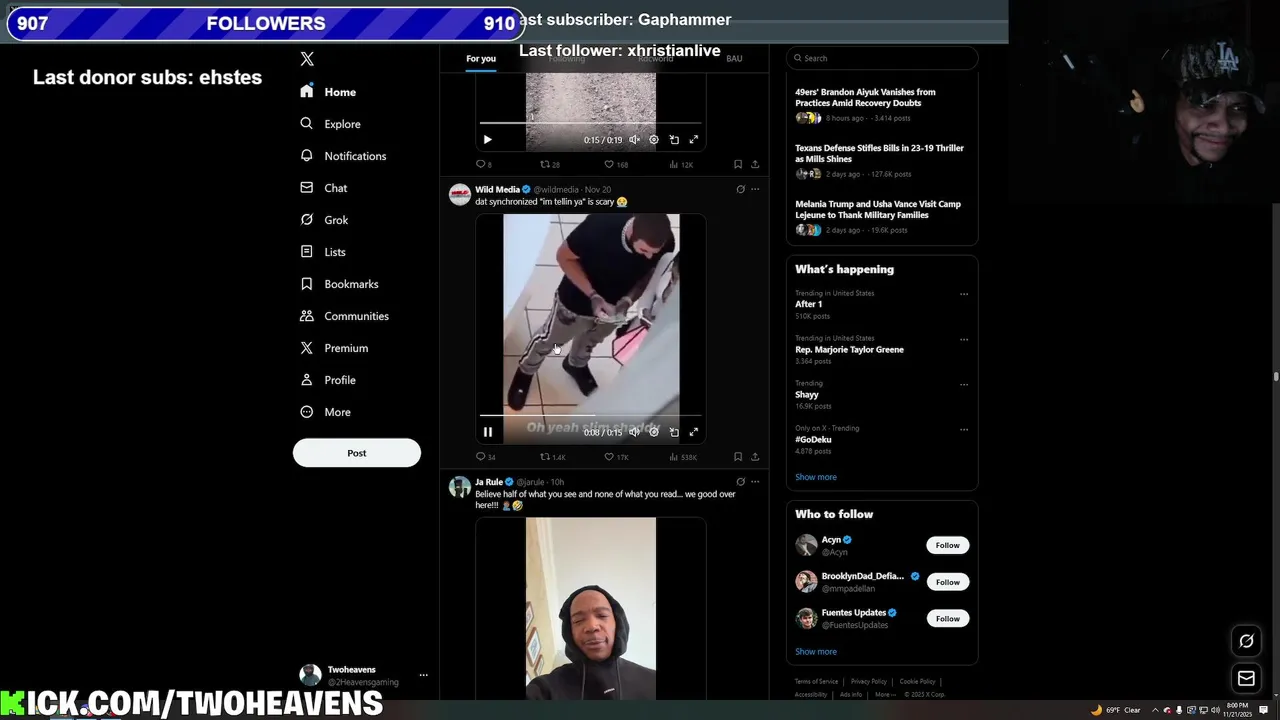Viewport: 1280px width, 720px height.
Task: Open more options for #GoDeku trend
Action: [964, 429]
